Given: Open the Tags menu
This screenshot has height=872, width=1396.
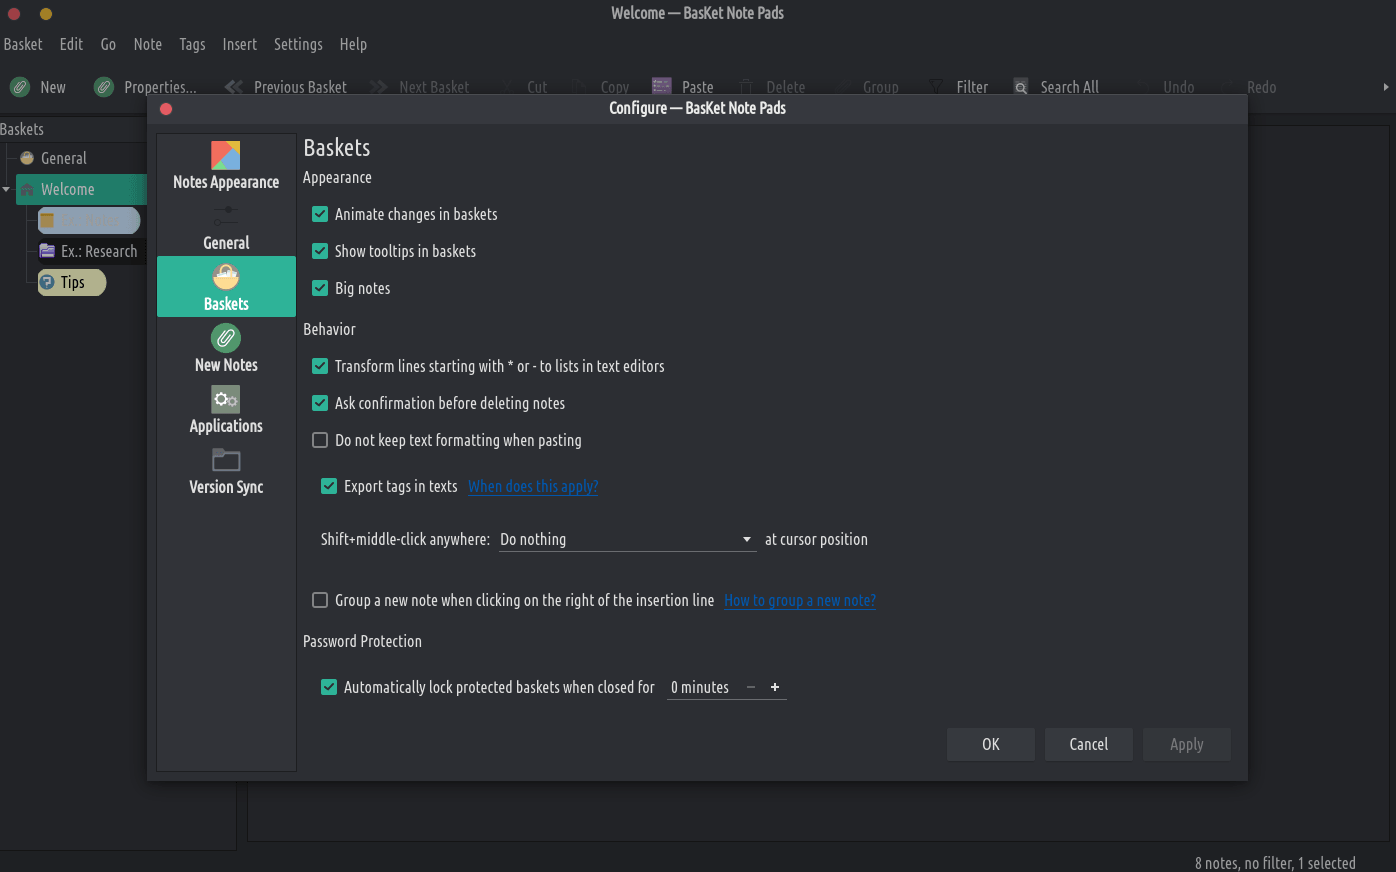Looking at the screenshot, I should pos(192,44).
